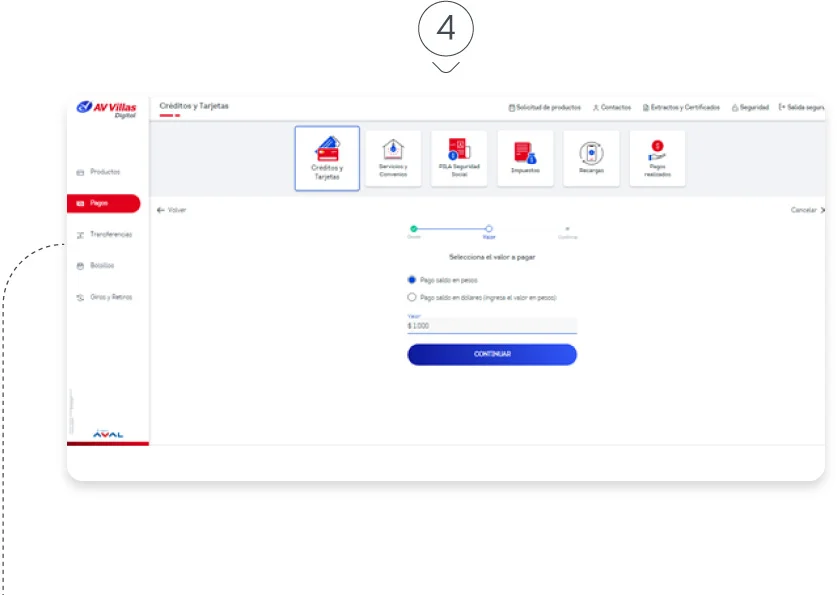Click the Transferencias sidebar icon
837x595 pixels.
coord(80,235)
